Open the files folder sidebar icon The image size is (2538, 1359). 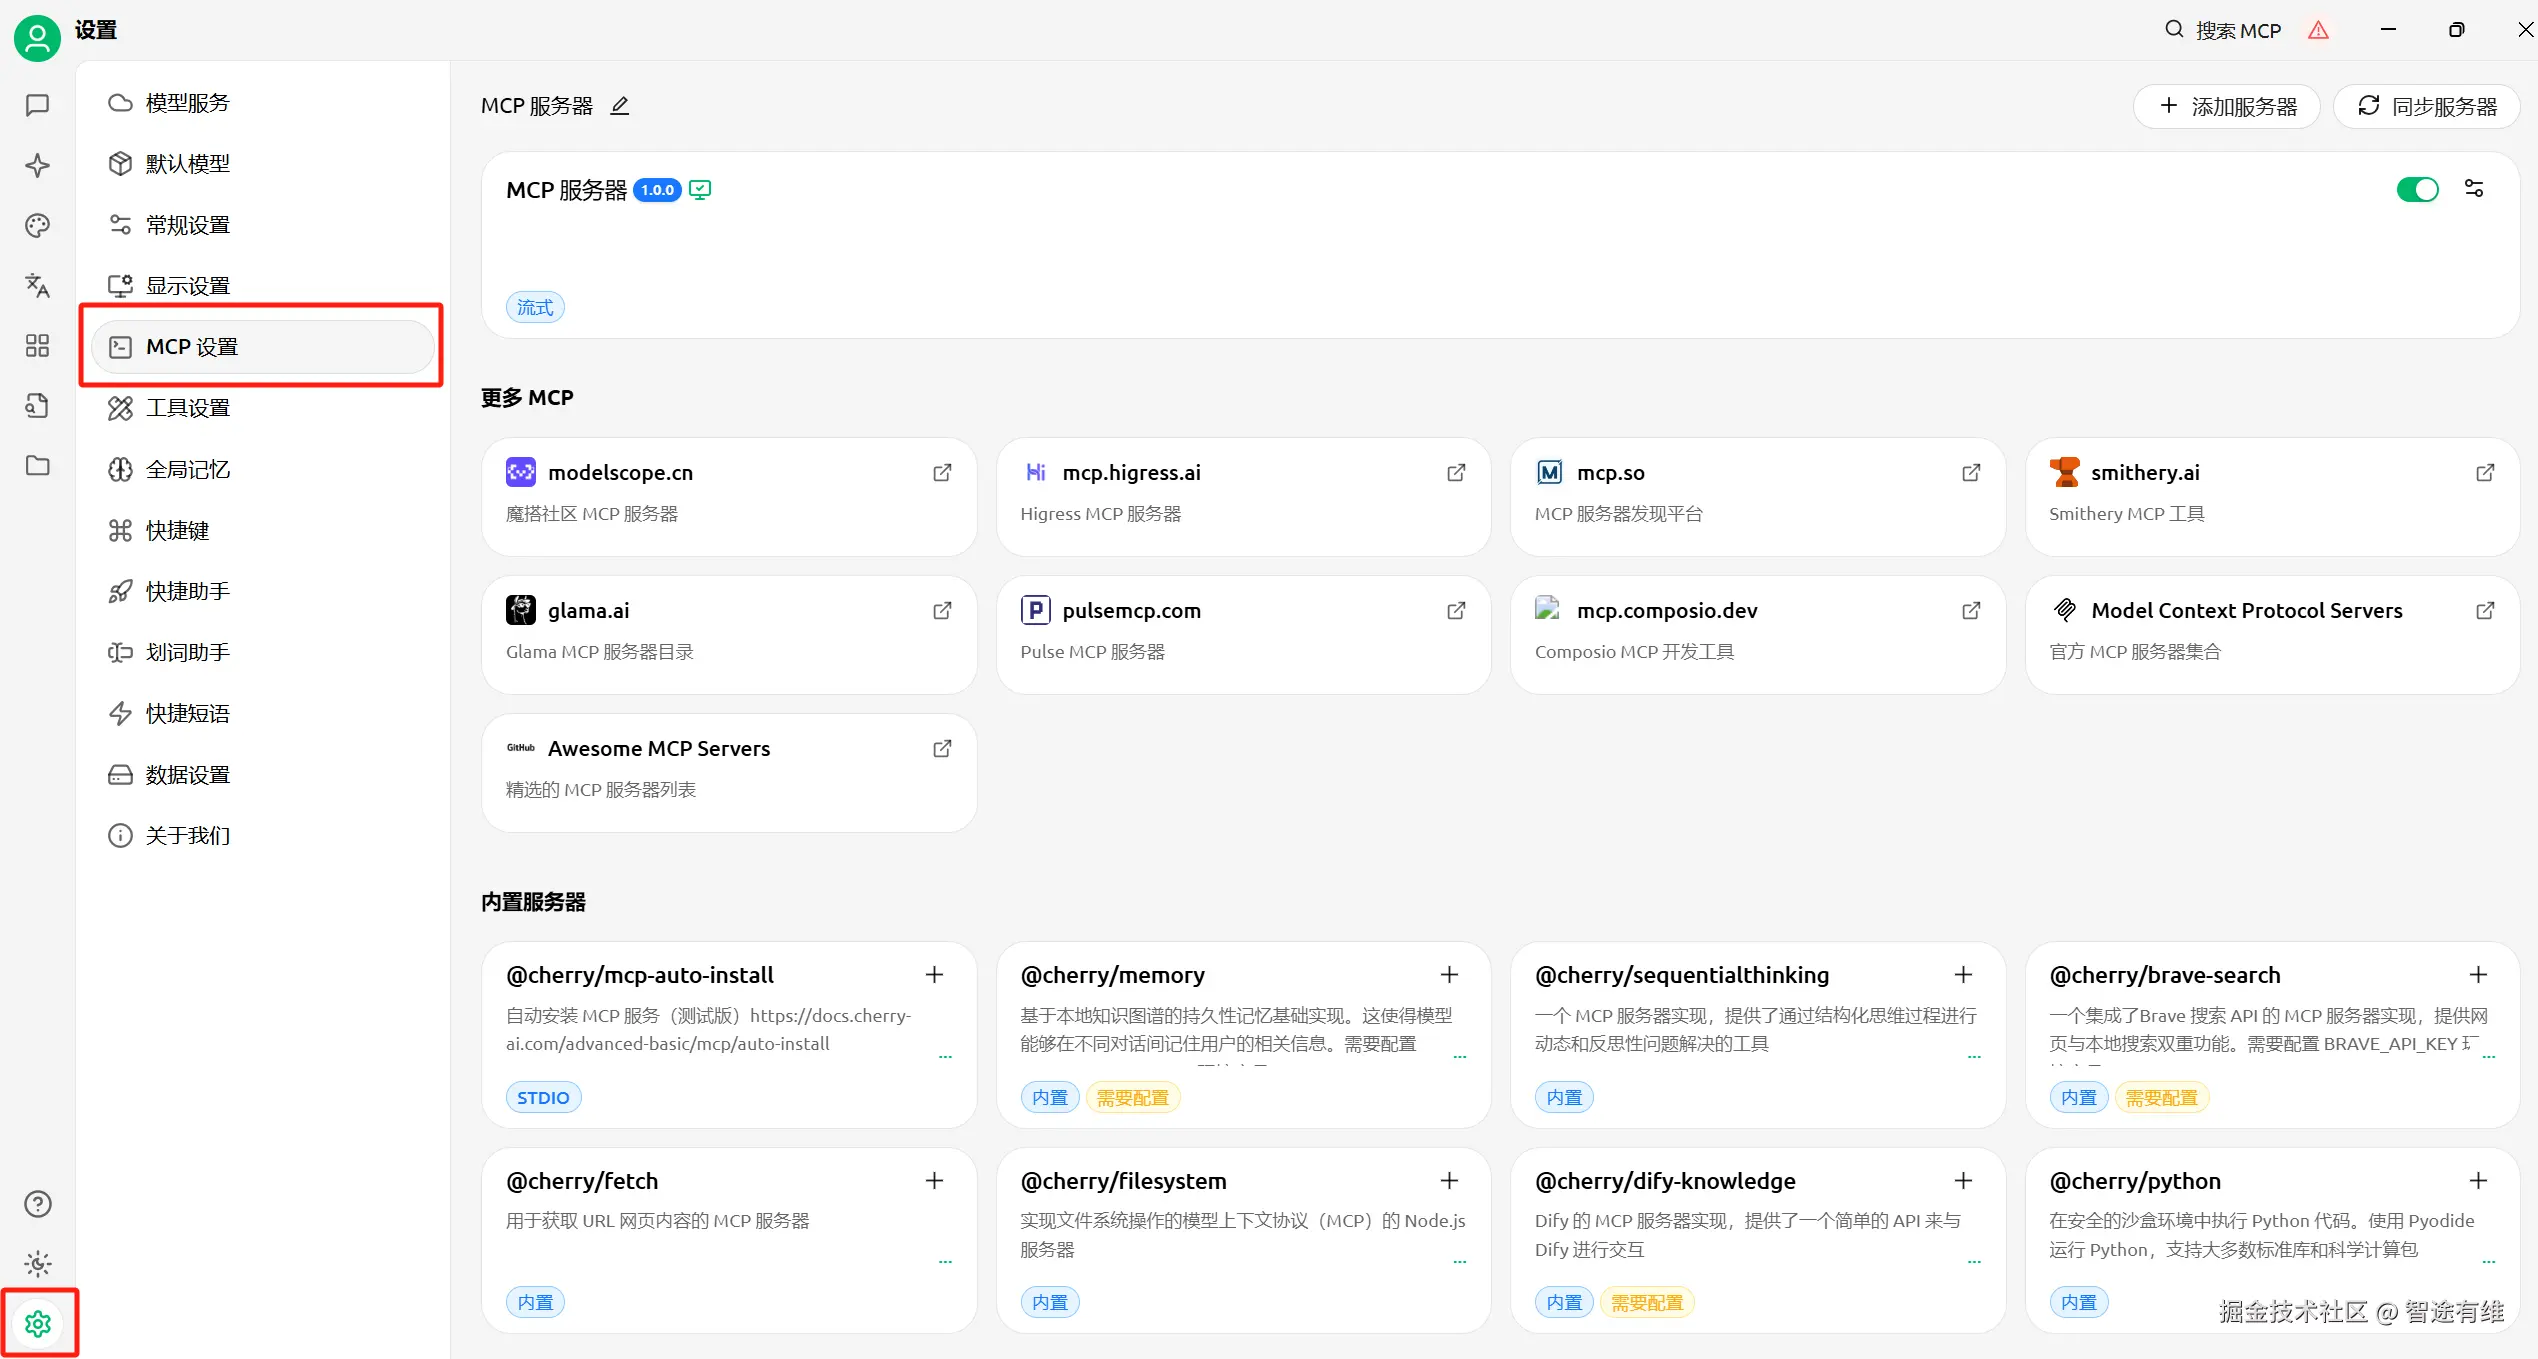pos(37,465)
